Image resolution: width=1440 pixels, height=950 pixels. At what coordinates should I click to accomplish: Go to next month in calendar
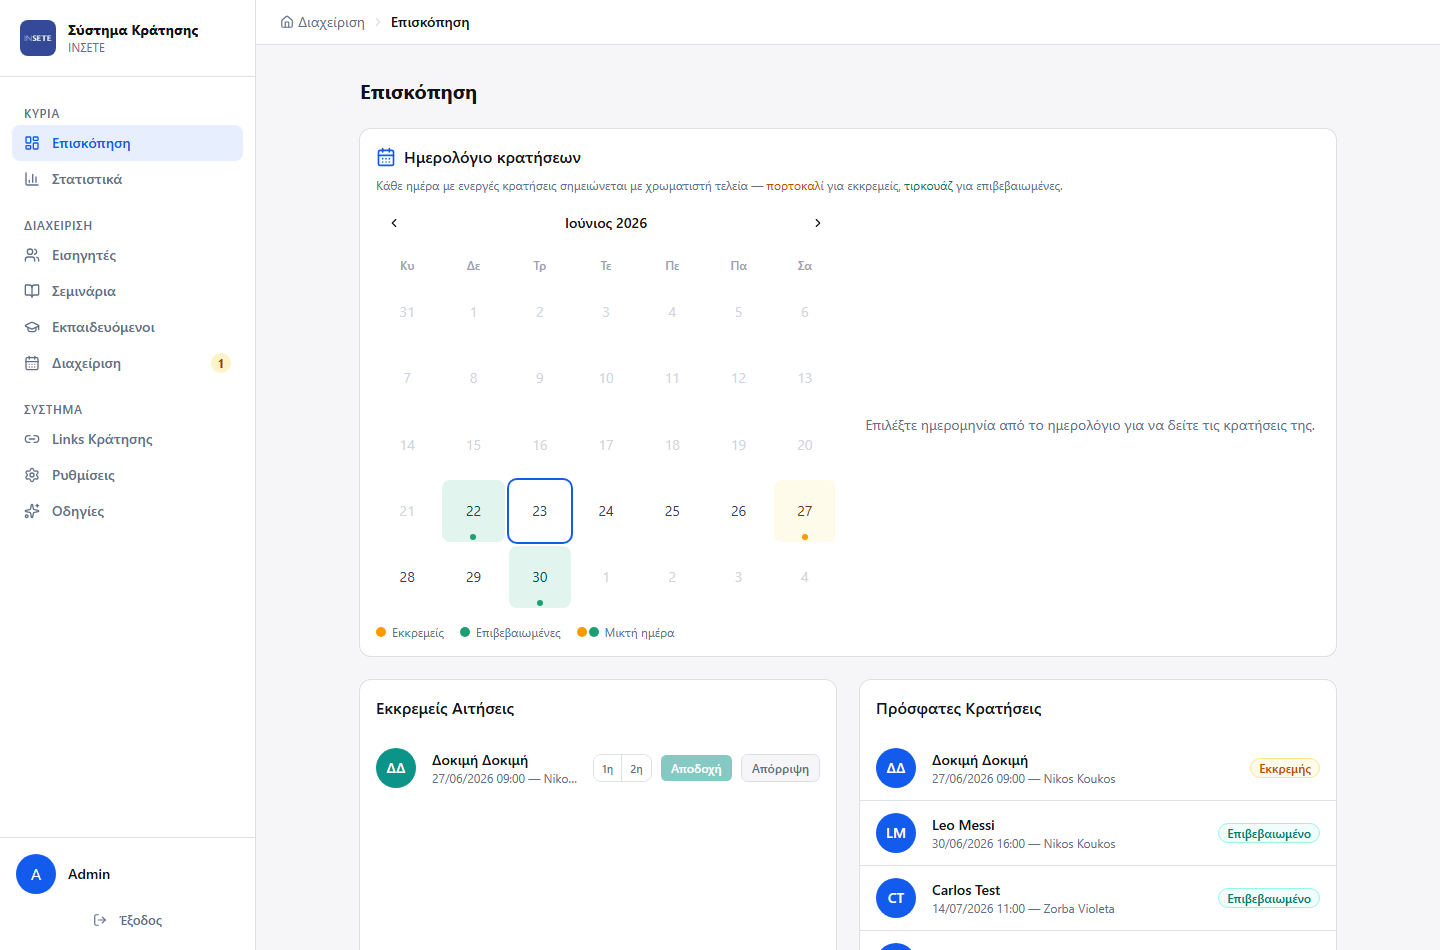point(818,223)
